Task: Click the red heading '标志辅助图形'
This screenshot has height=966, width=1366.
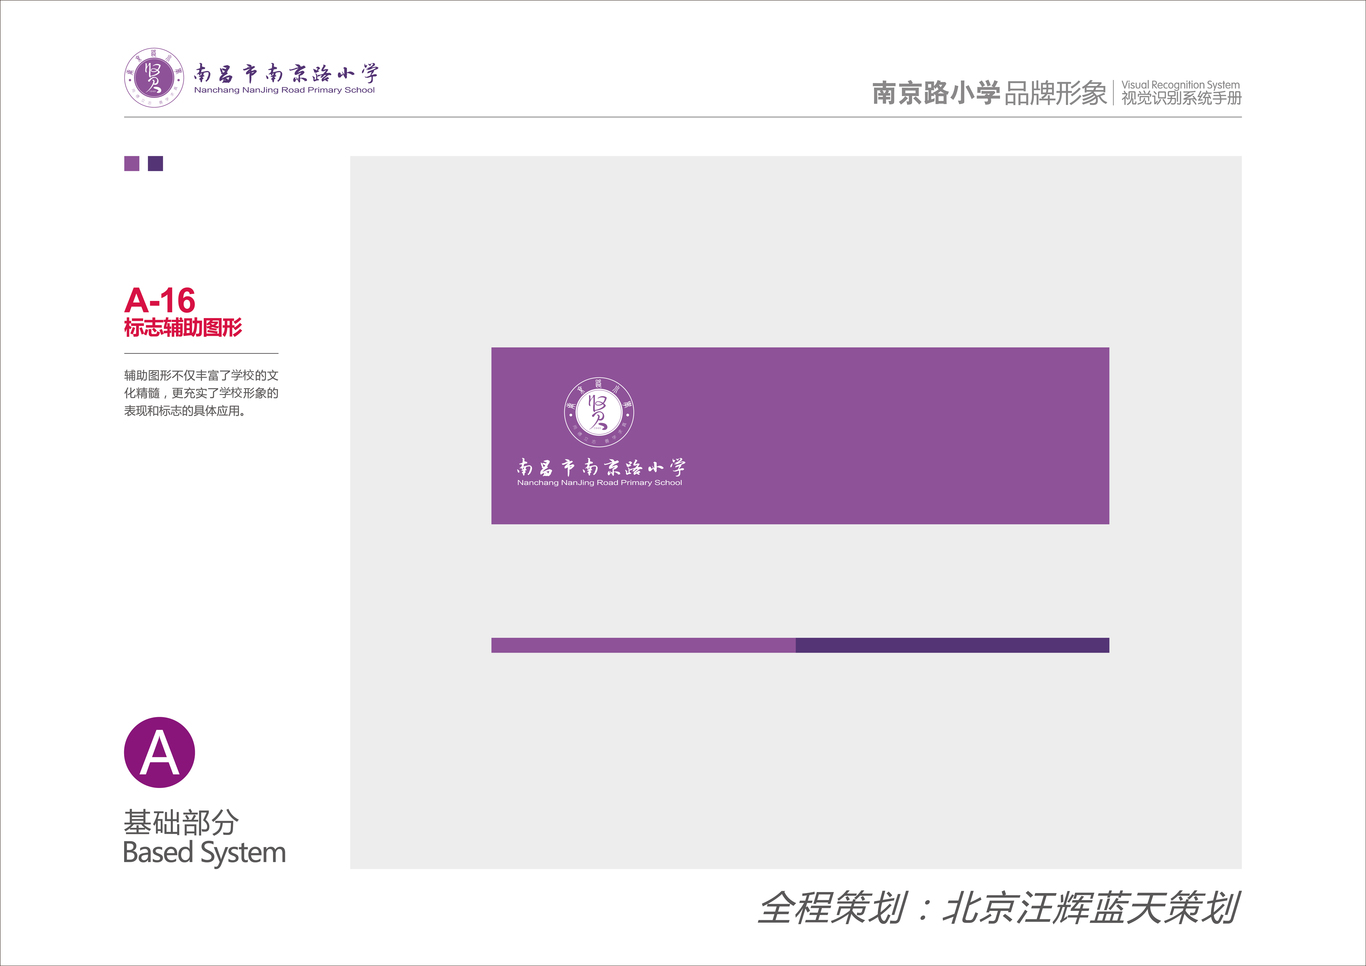Action: coord(183,328)
